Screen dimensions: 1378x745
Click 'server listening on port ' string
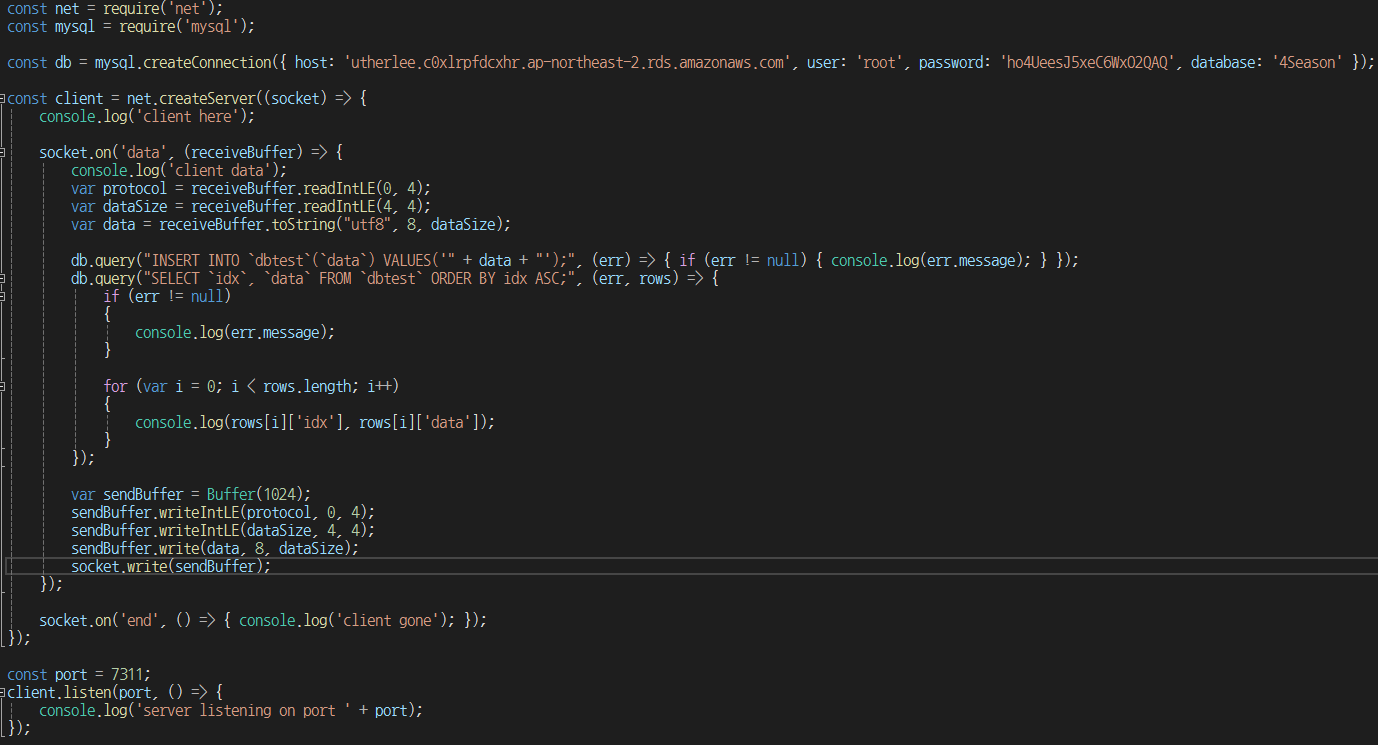click(243, 711)
